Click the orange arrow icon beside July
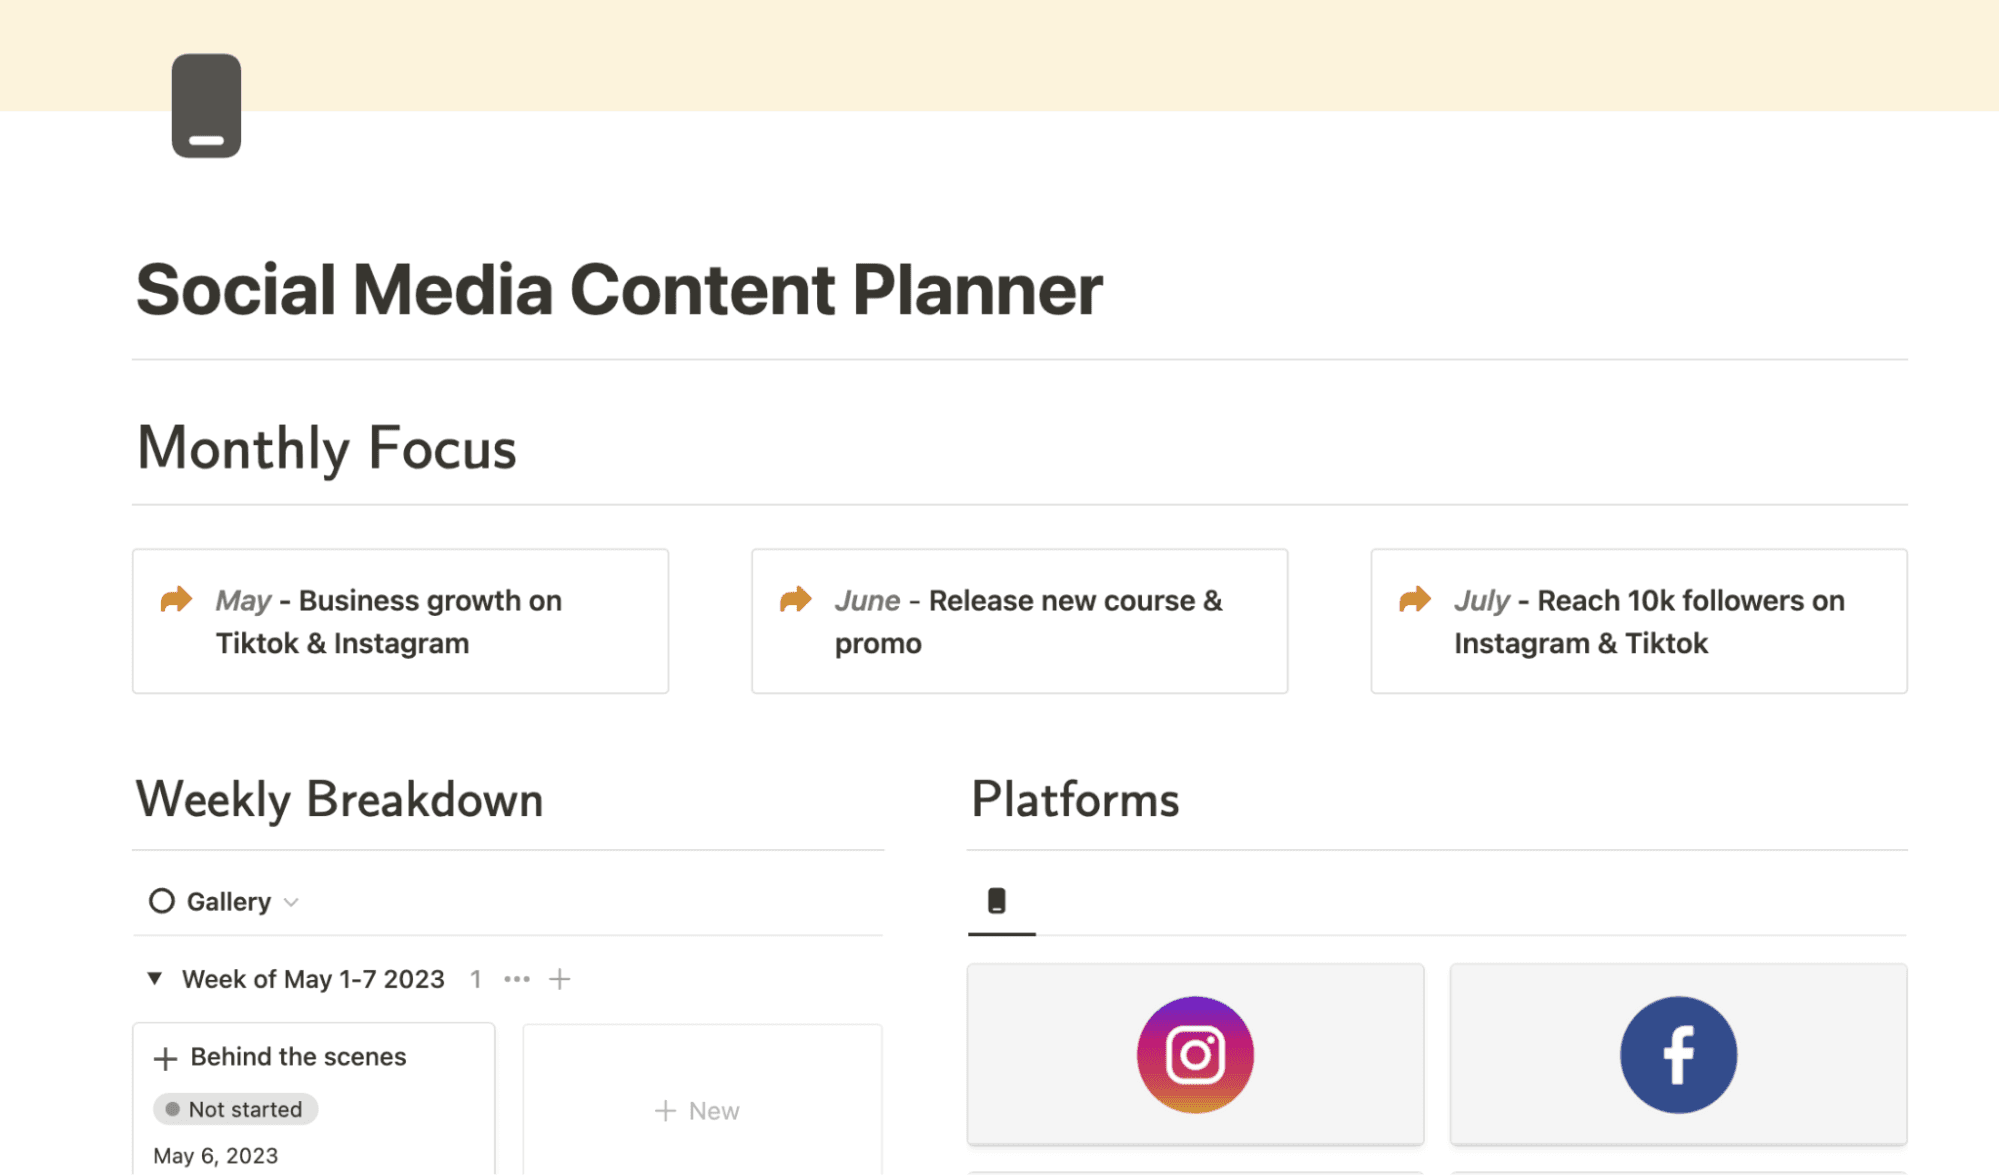Image resolution: width=1999 pixels, height=1176 pixels. (x=1414, y=598)
